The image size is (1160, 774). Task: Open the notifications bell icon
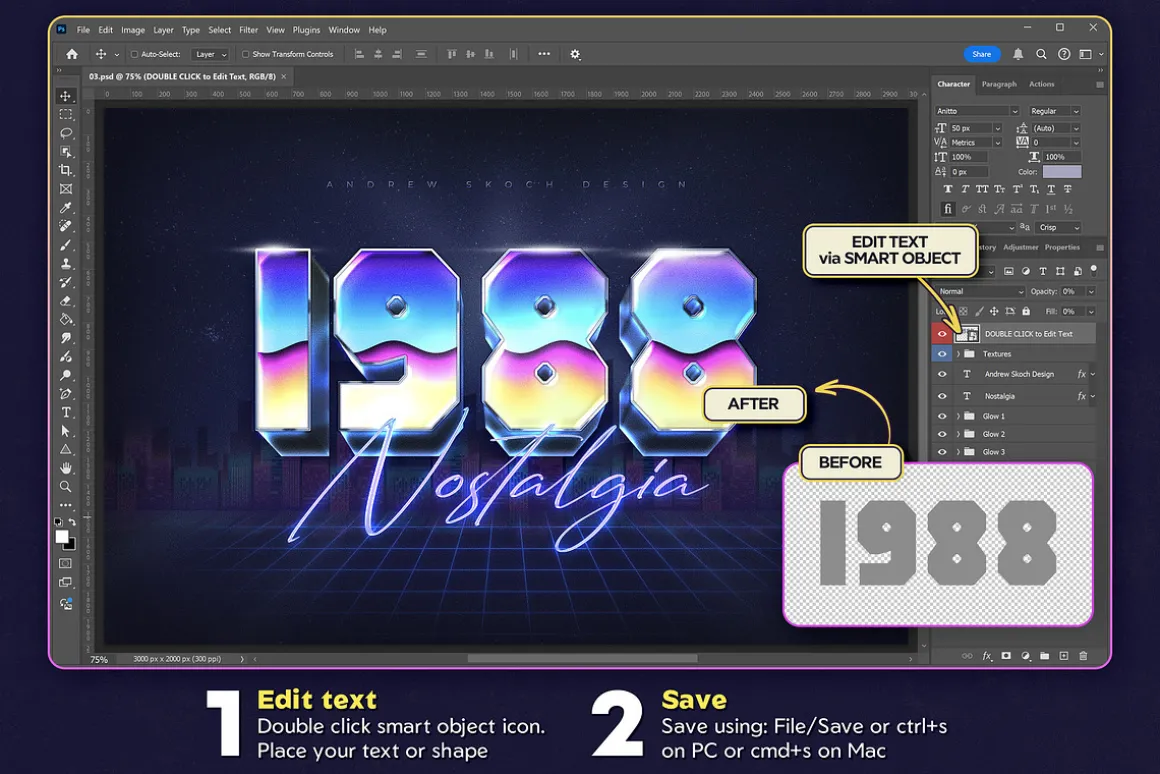tap(1018, 54)
